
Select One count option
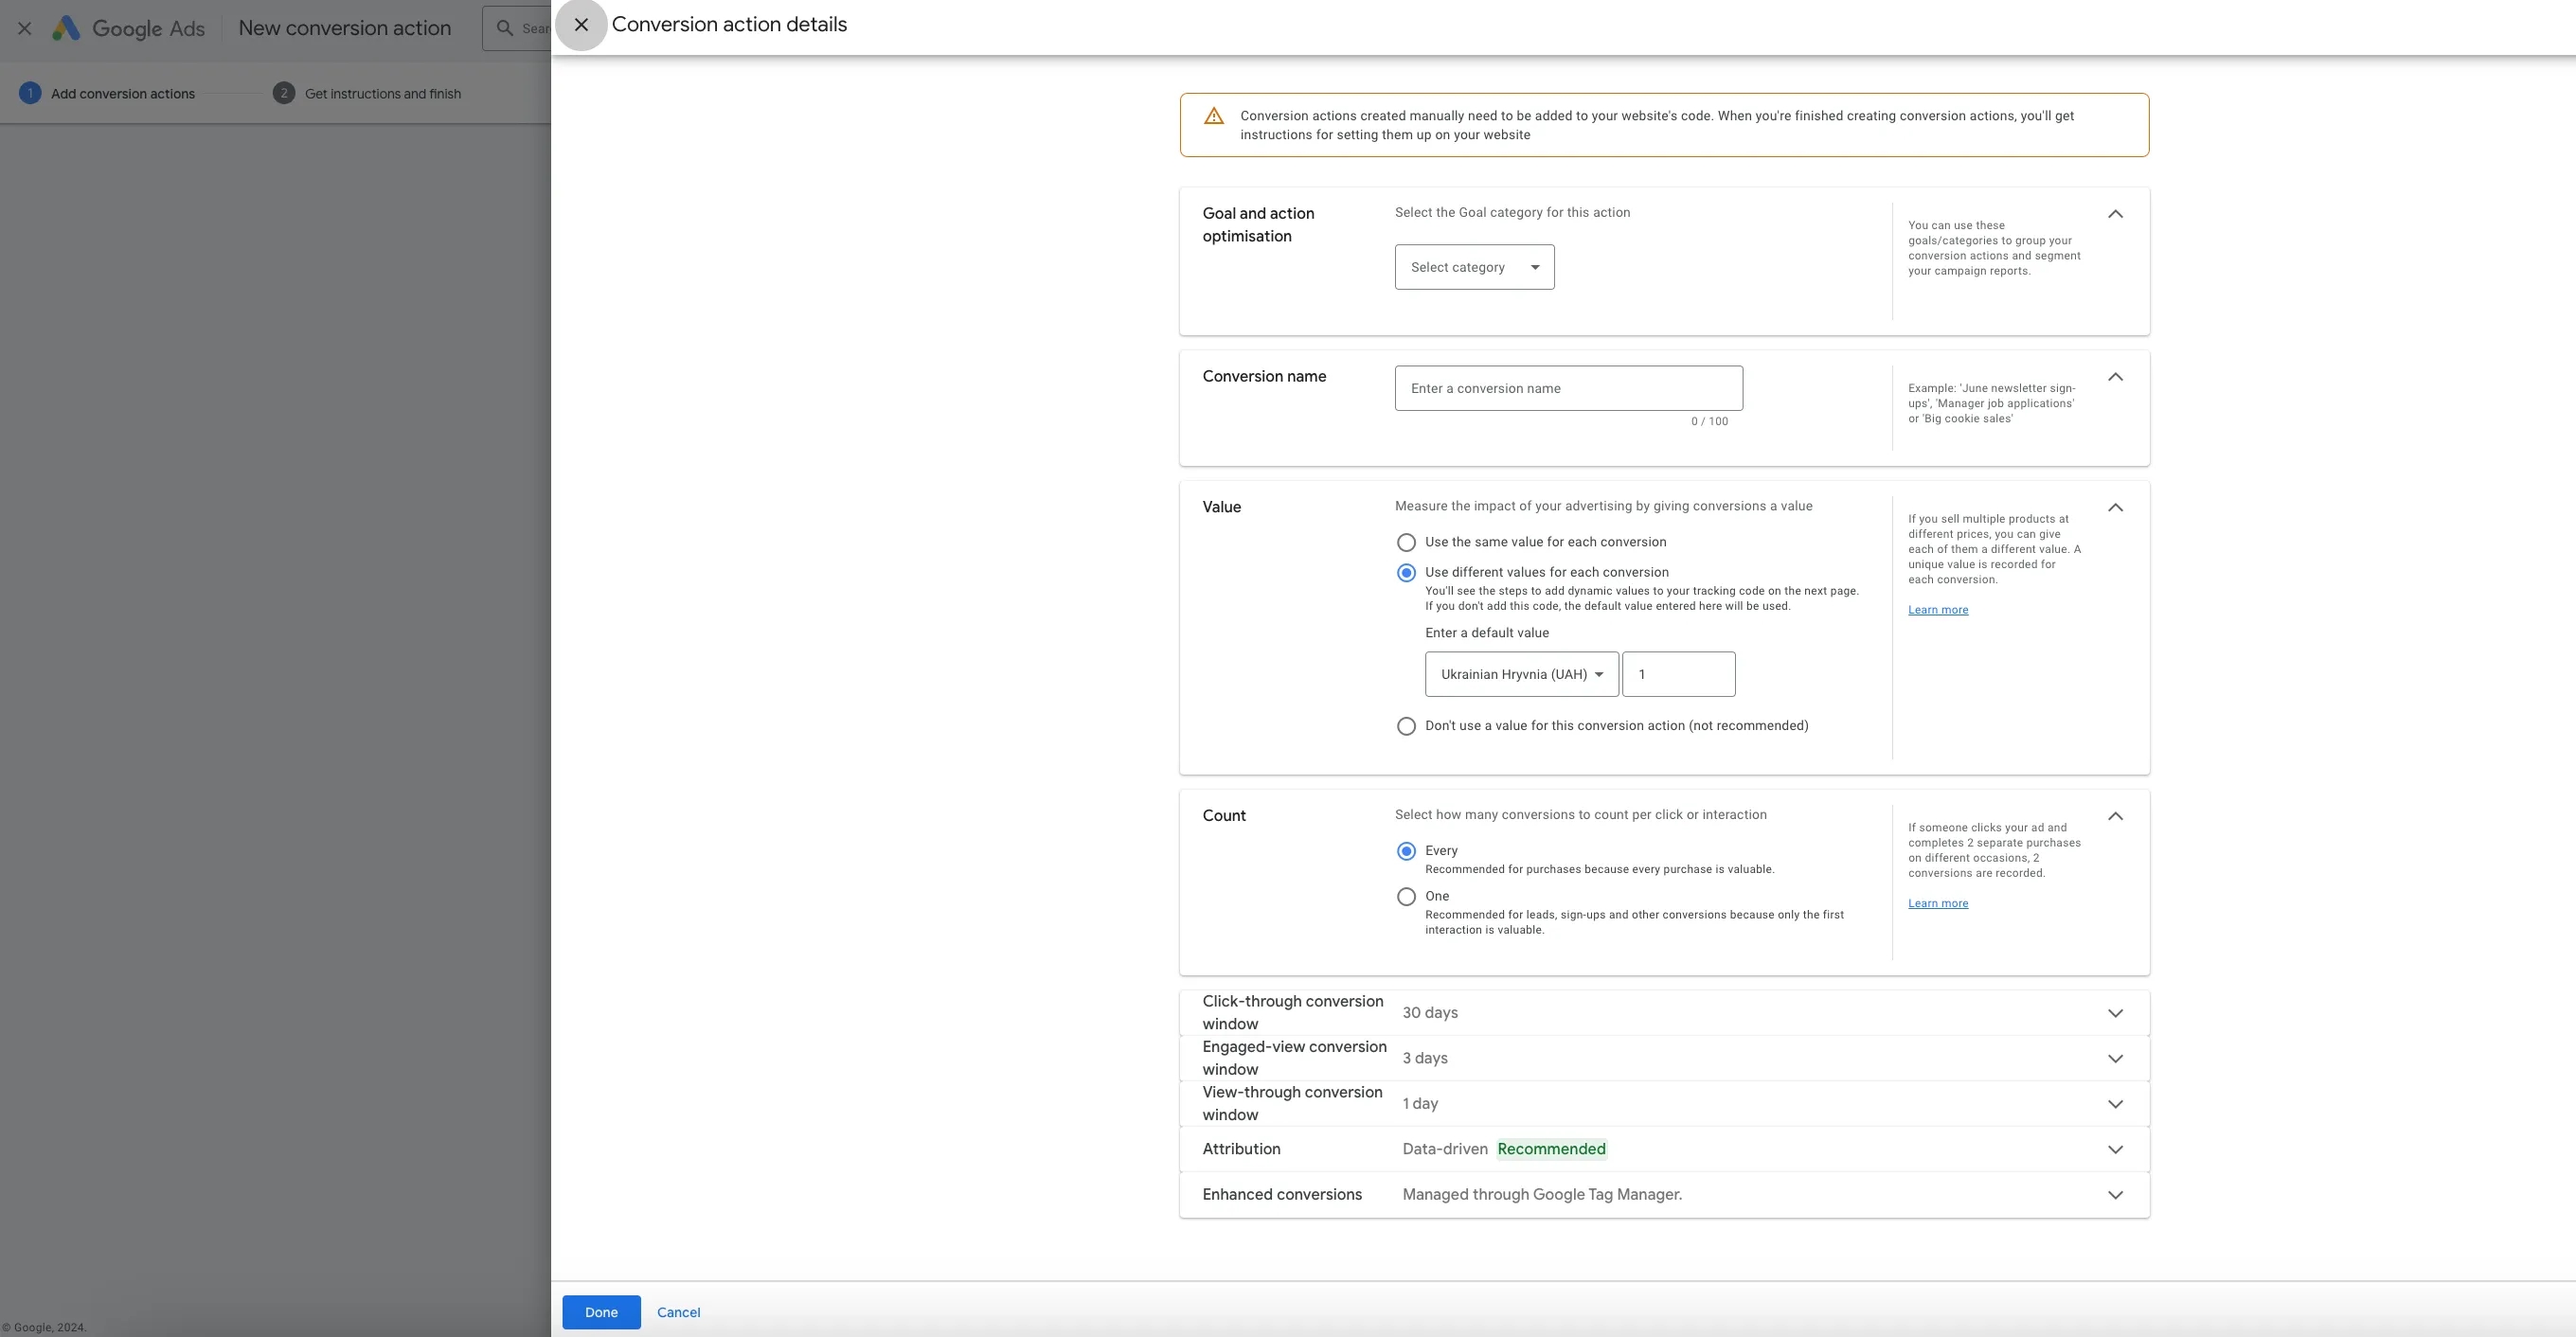[x=1406, y=897]
